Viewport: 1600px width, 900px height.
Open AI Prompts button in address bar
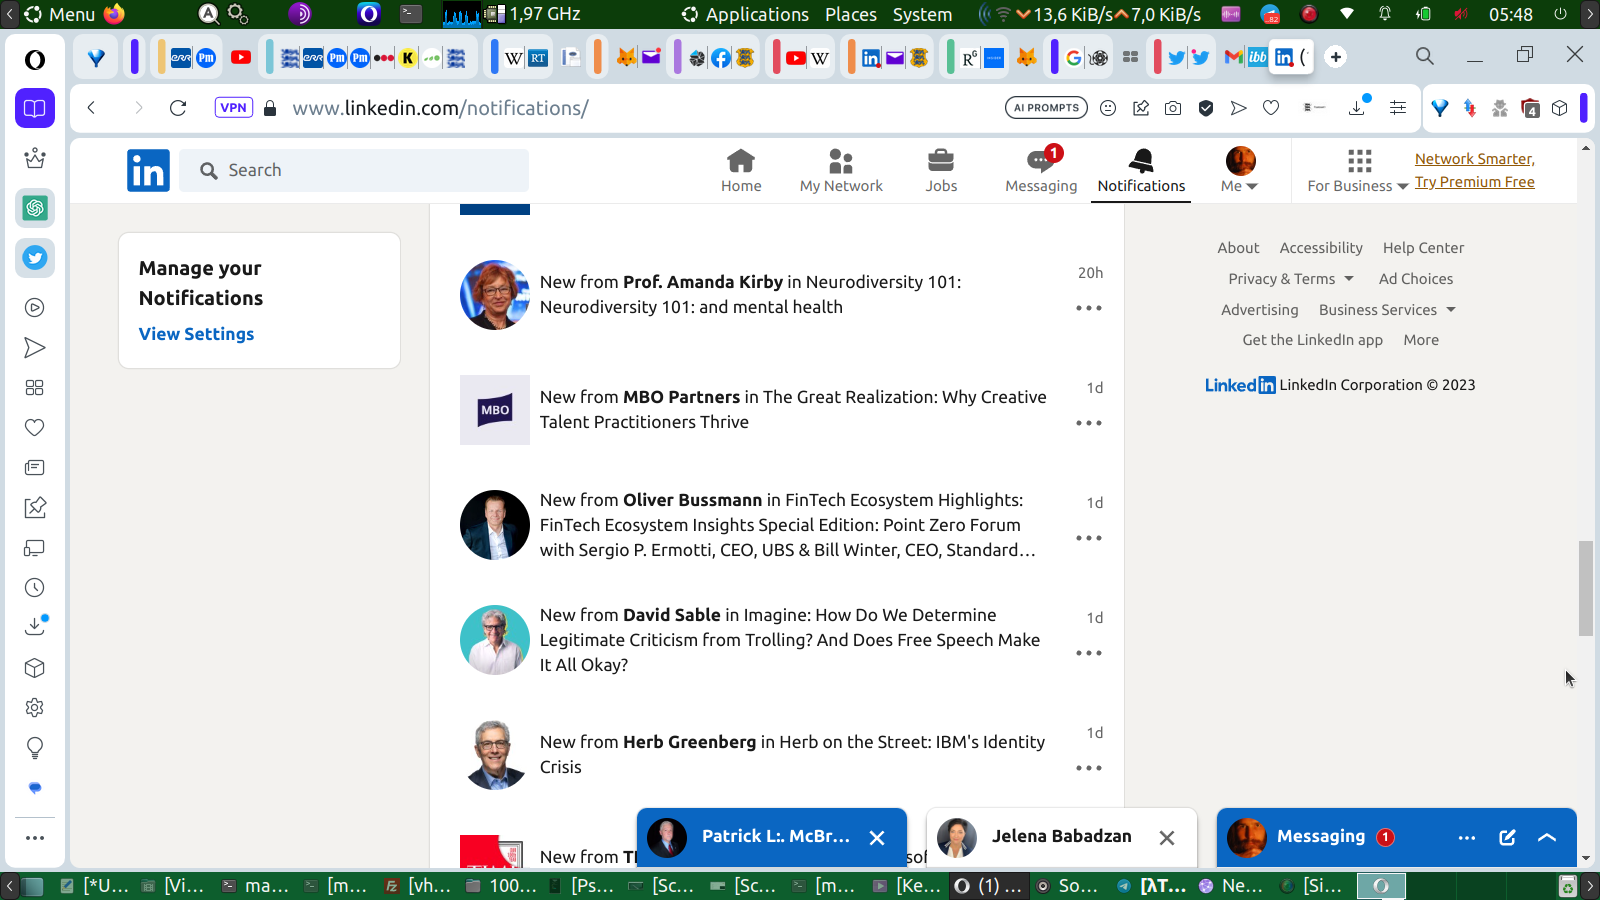point(1046,108)
